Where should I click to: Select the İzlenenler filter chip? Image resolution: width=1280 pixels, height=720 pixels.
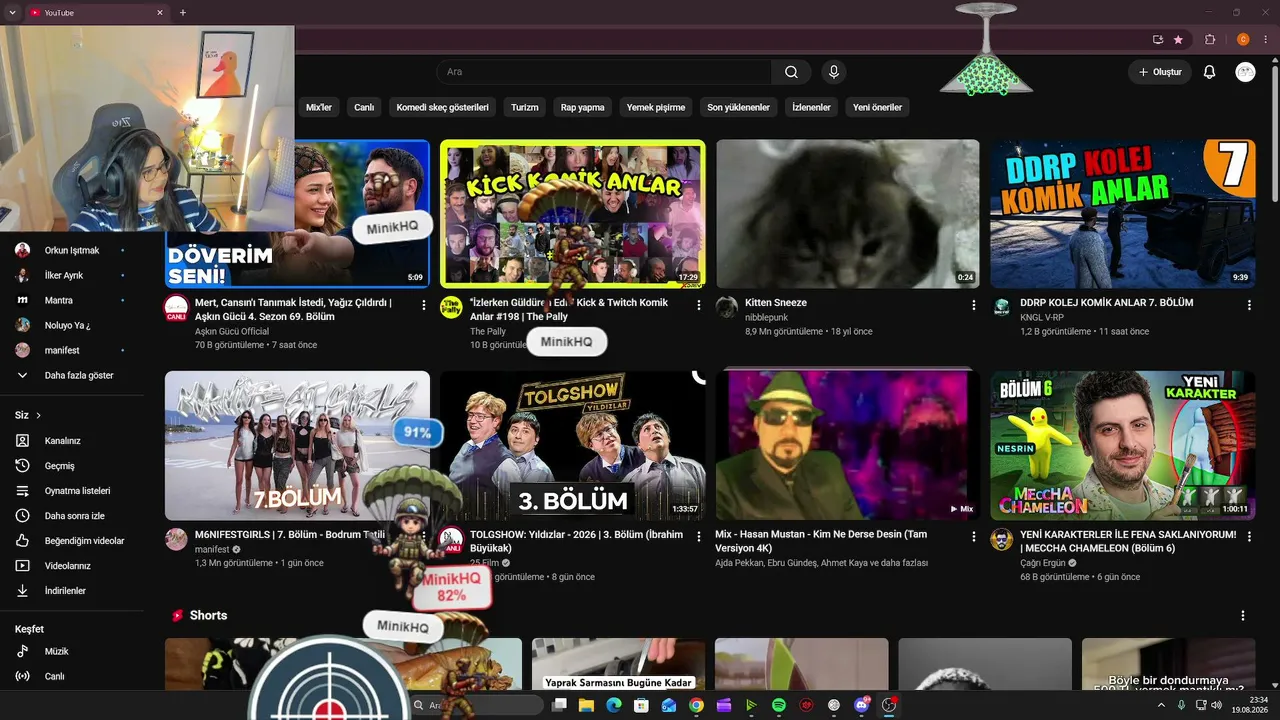tap(811, 107)
